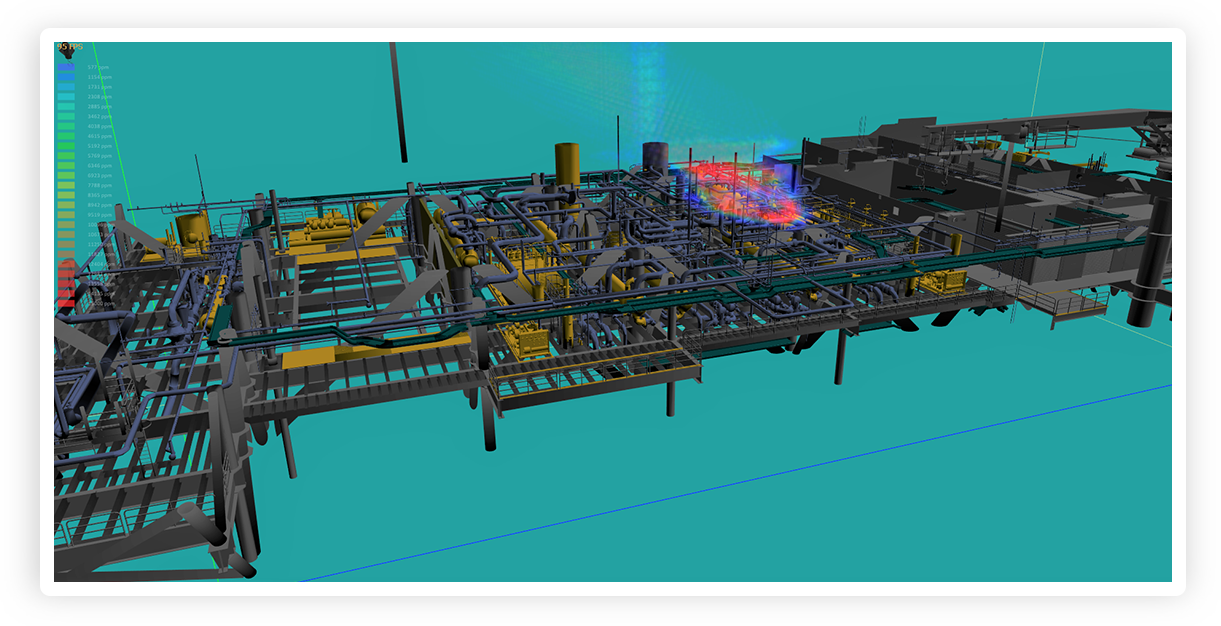The image size is (1221, 626).
Task: Click the dark blue cylindrical vessel near plume
Action: (x=655, y=160)
